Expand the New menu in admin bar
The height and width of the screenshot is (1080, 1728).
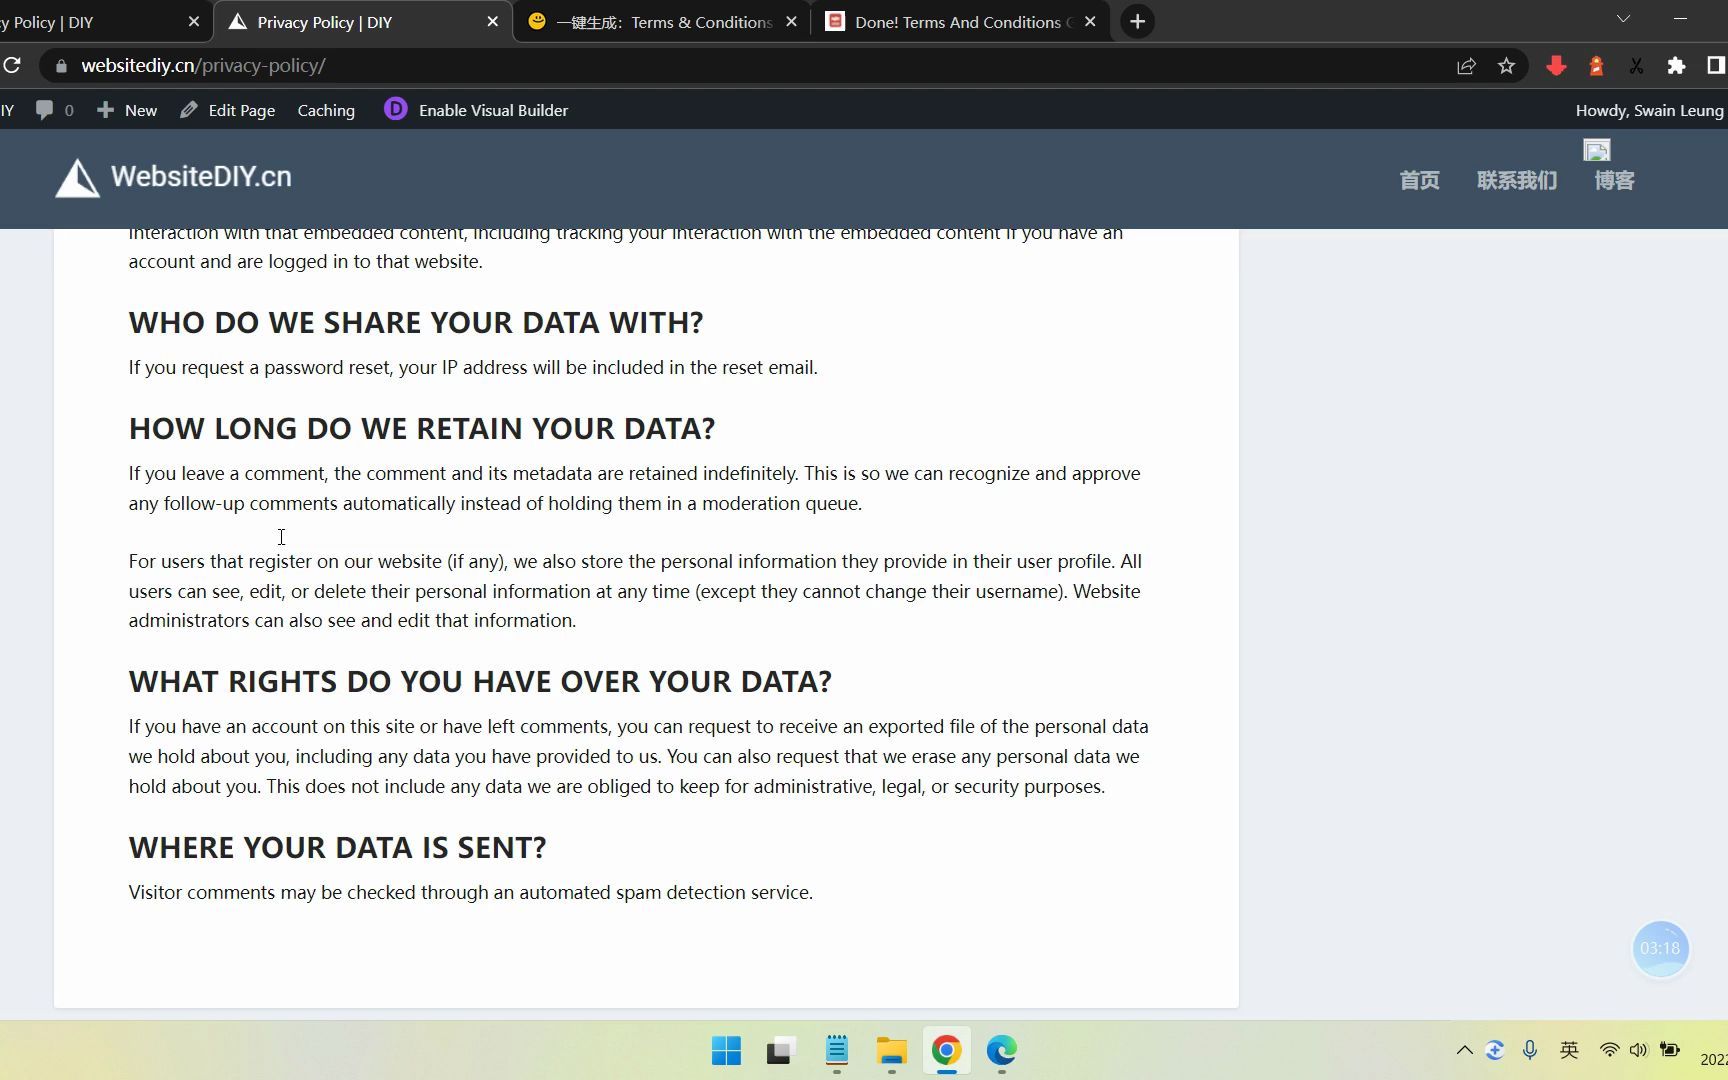126,110
